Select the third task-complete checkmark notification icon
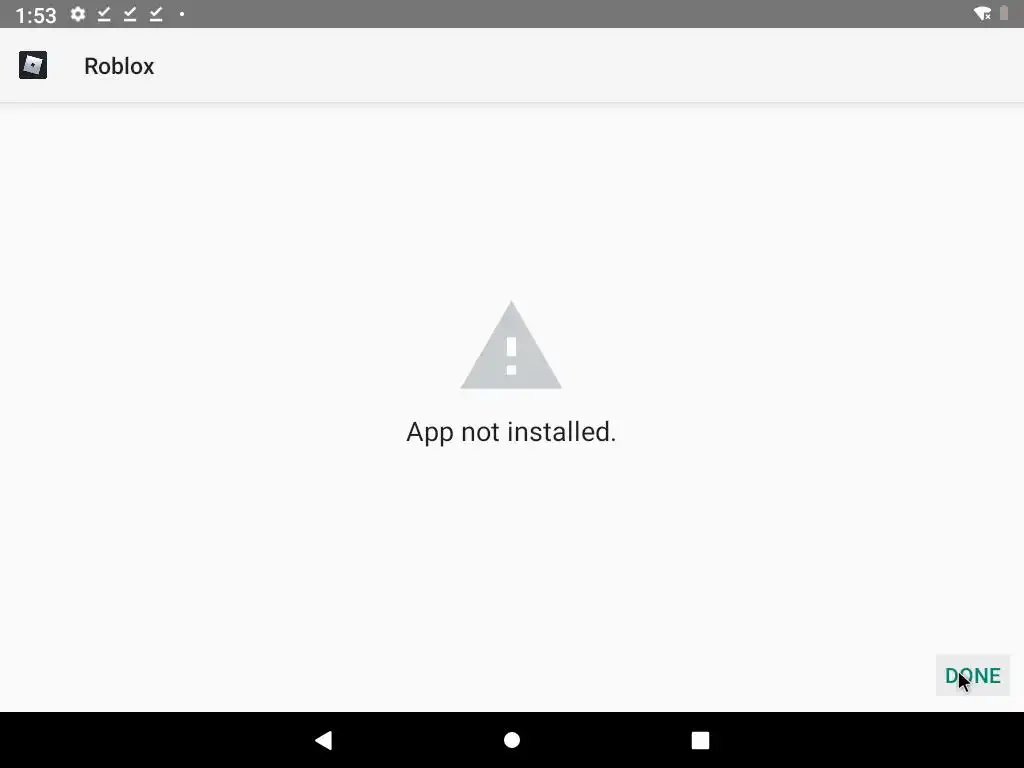The height and width of the screenshot is (768, 1024). pos(155,14)
